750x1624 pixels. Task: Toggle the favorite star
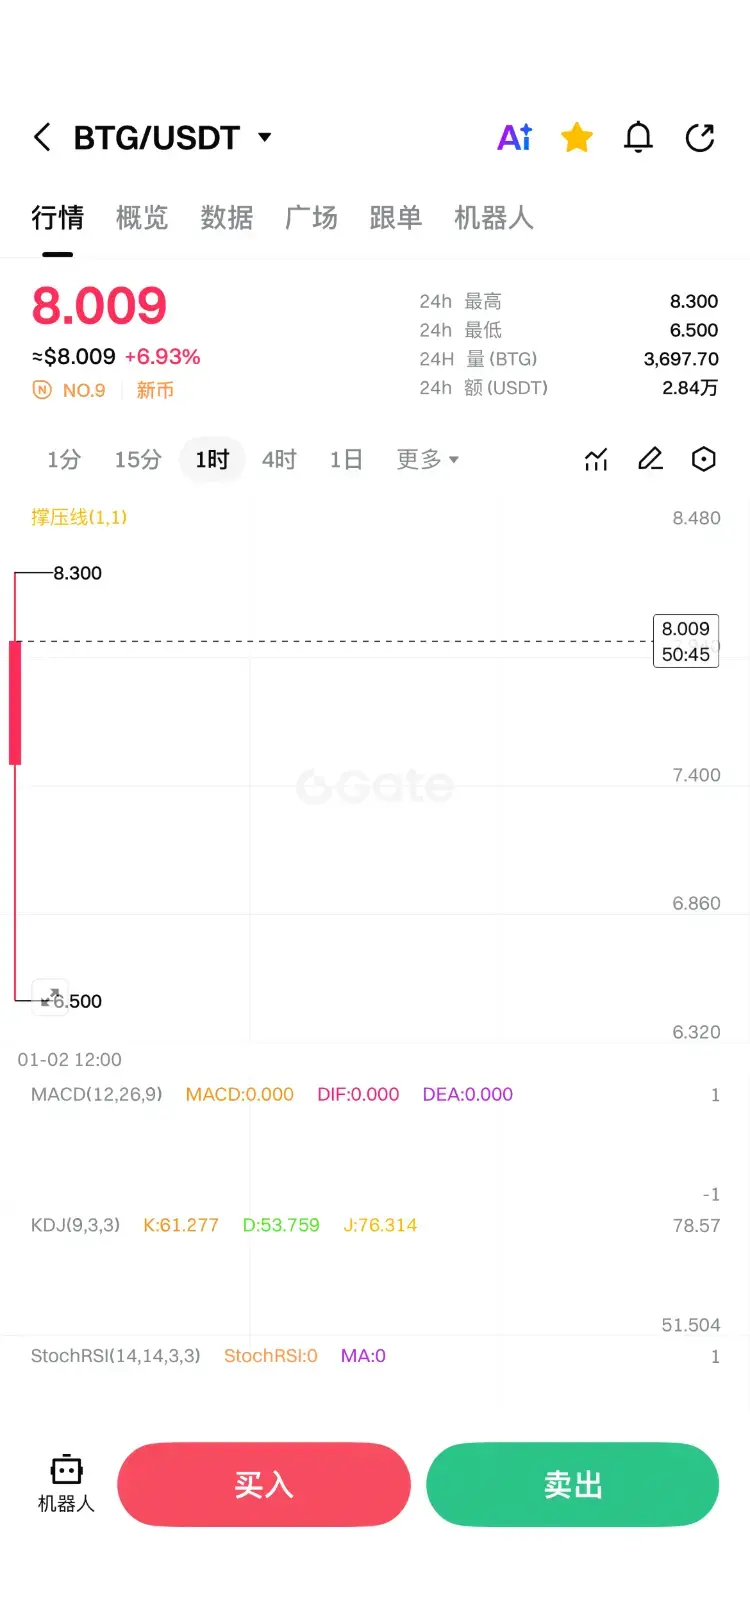point(577,137)
